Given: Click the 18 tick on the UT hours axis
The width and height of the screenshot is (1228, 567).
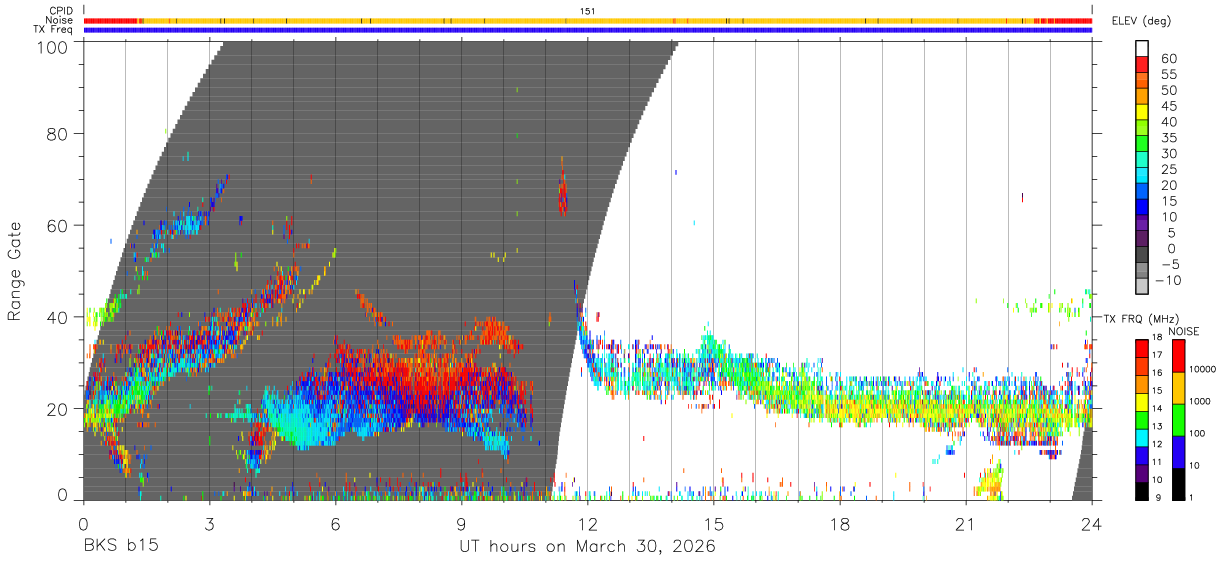Looking at the screenshot, I should (840, 525).
